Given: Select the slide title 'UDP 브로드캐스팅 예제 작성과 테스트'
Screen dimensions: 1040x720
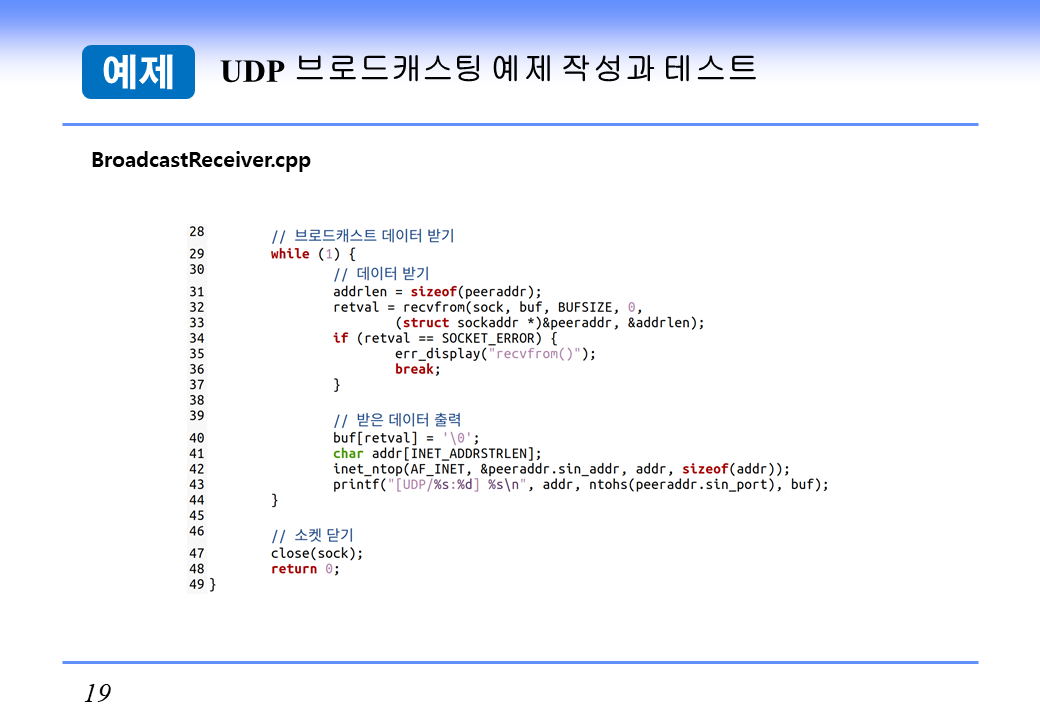Looking at the screenshot, I should (x=488, y=69).
